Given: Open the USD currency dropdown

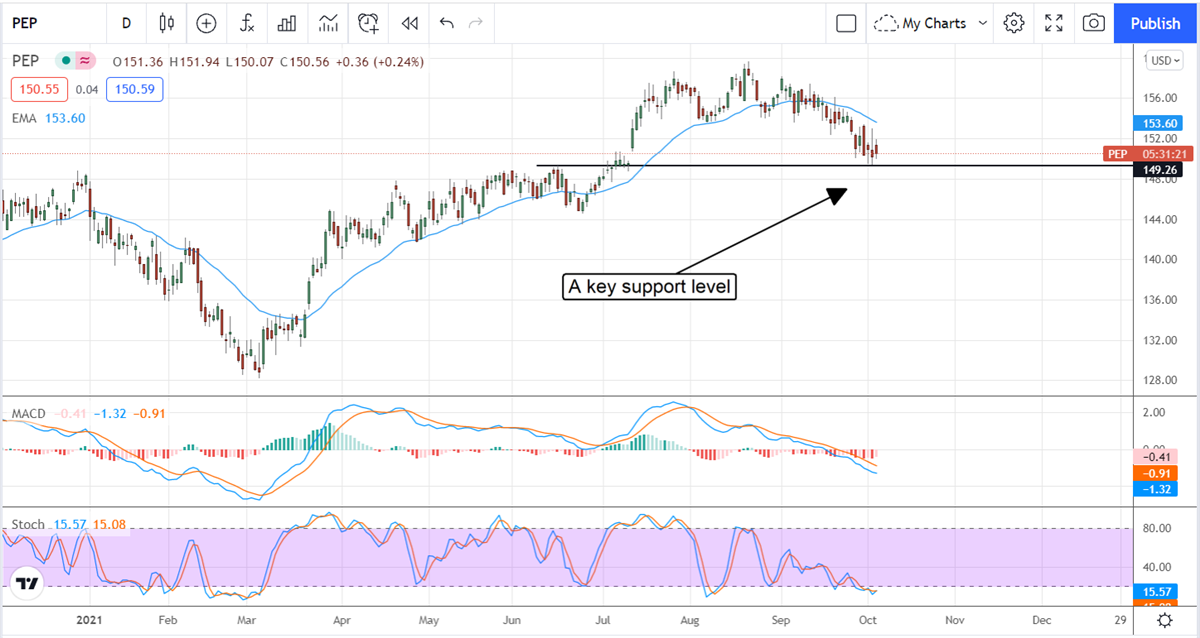Looking at the screenshot, I should pyautogui.click(x=1164, y=60).
